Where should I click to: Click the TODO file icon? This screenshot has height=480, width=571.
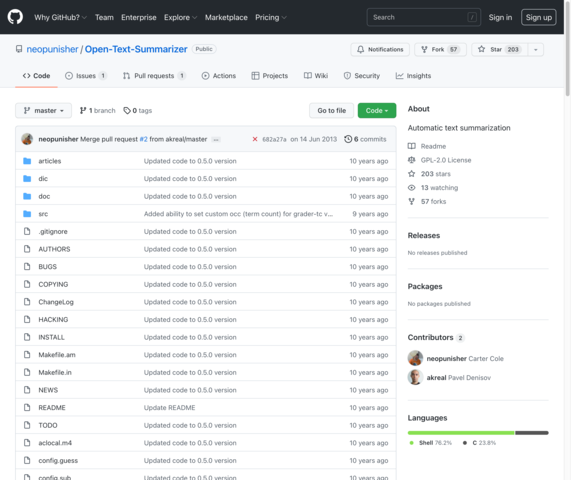tap(27, 425)
